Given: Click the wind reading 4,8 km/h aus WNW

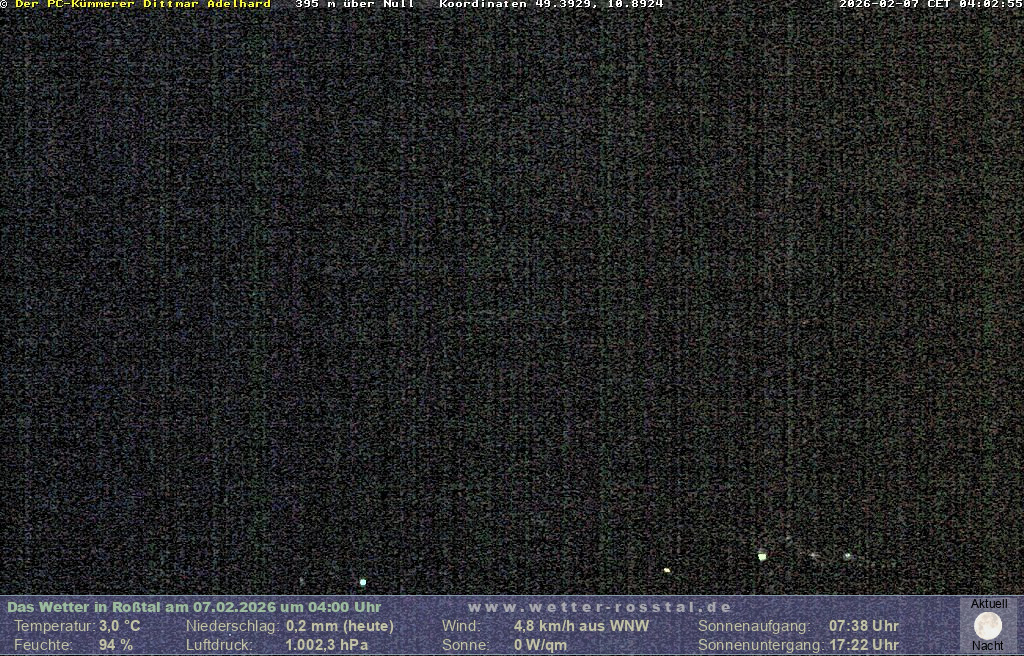Looking at the screenshot, I should tap(581, 626).
